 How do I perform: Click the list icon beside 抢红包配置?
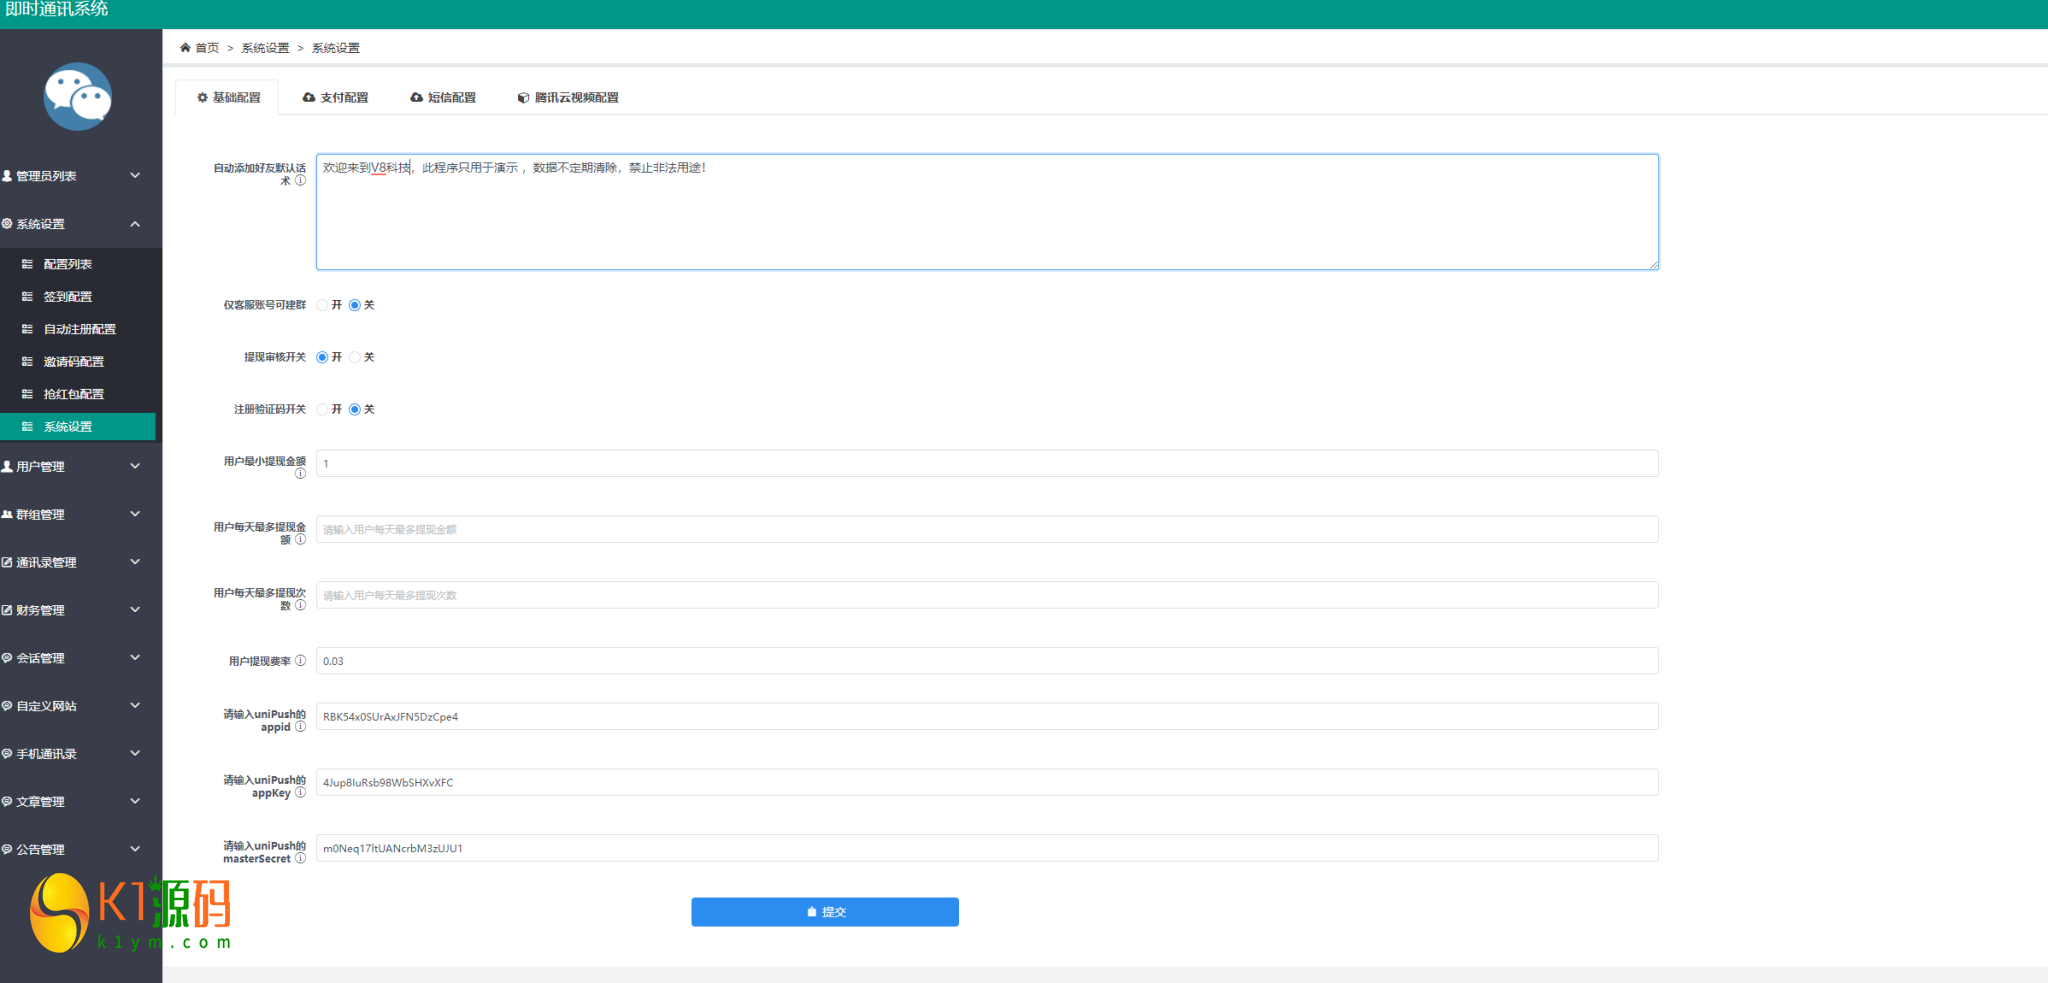point(27,394)
